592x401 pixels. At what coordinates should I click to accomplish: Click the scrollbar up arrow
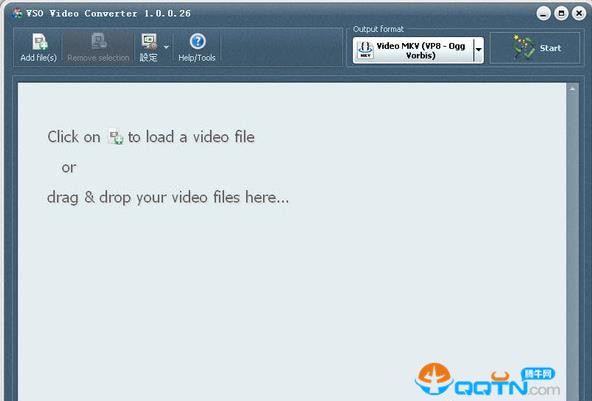(572, 89)
